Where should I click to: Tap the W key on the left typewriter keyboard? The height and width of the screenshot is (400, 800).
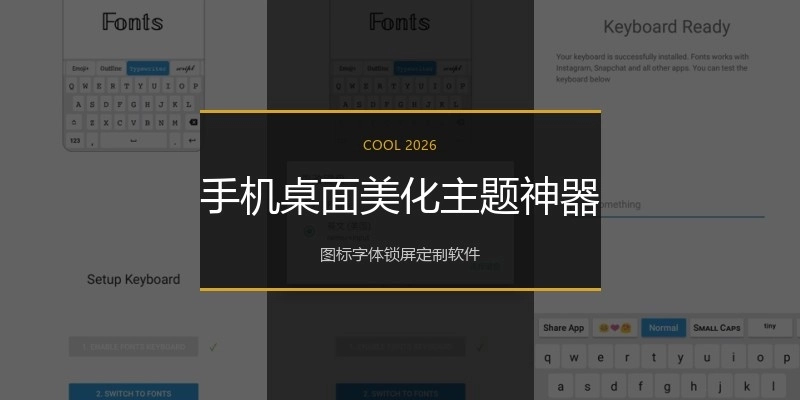click(x=85, y=86)
